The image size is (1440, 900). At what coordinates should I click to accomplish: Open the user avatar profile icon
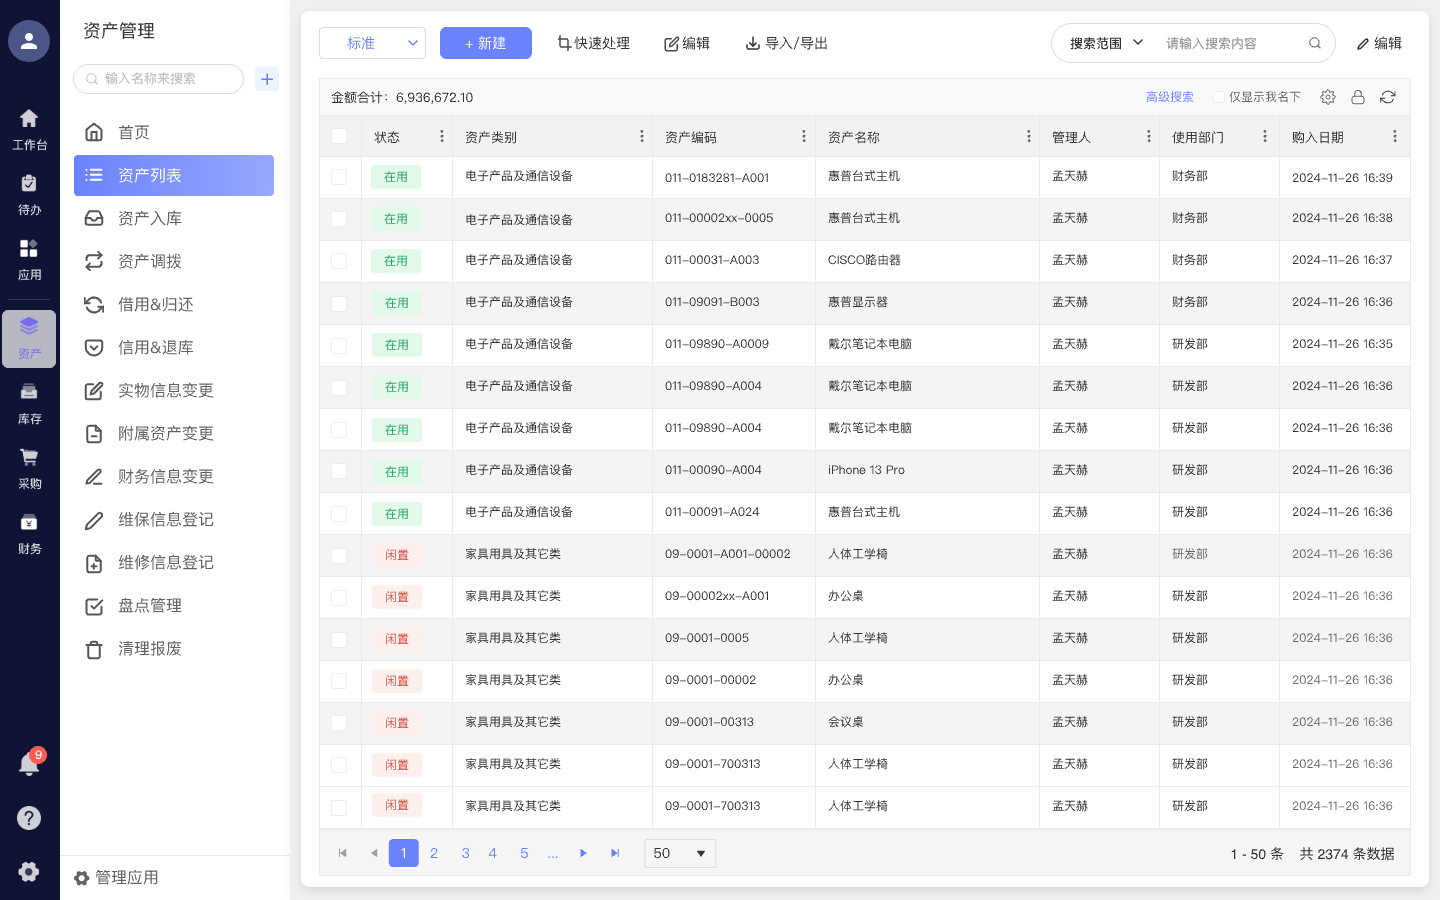29,41
